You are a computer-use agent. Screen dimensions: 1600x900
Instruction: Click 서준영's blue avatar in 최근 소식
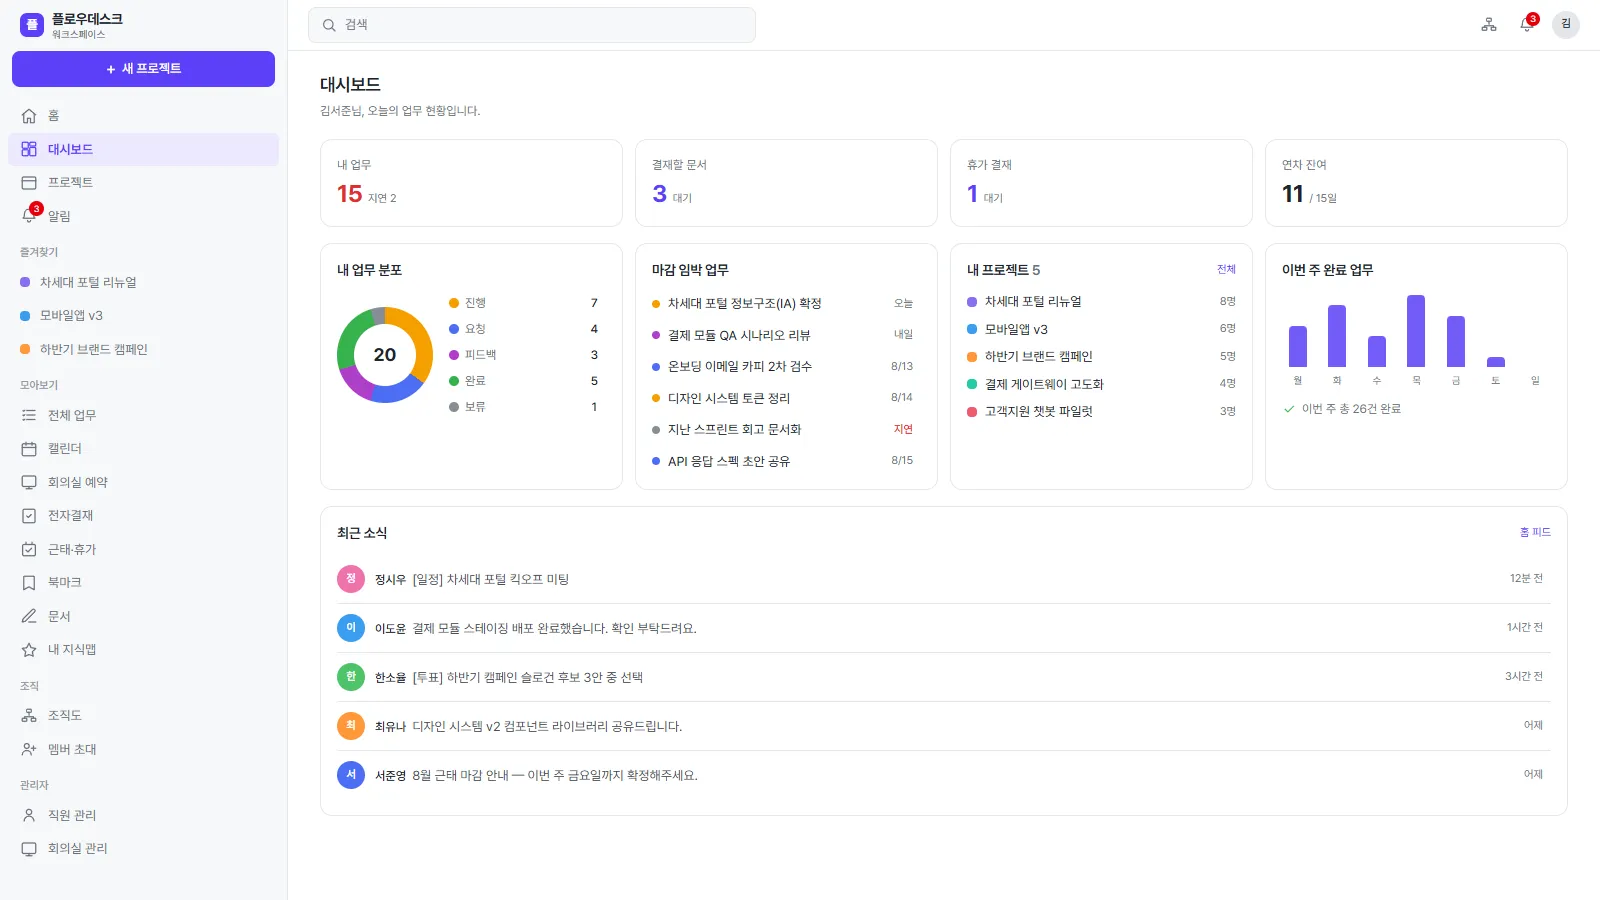[x=351, y=775]
